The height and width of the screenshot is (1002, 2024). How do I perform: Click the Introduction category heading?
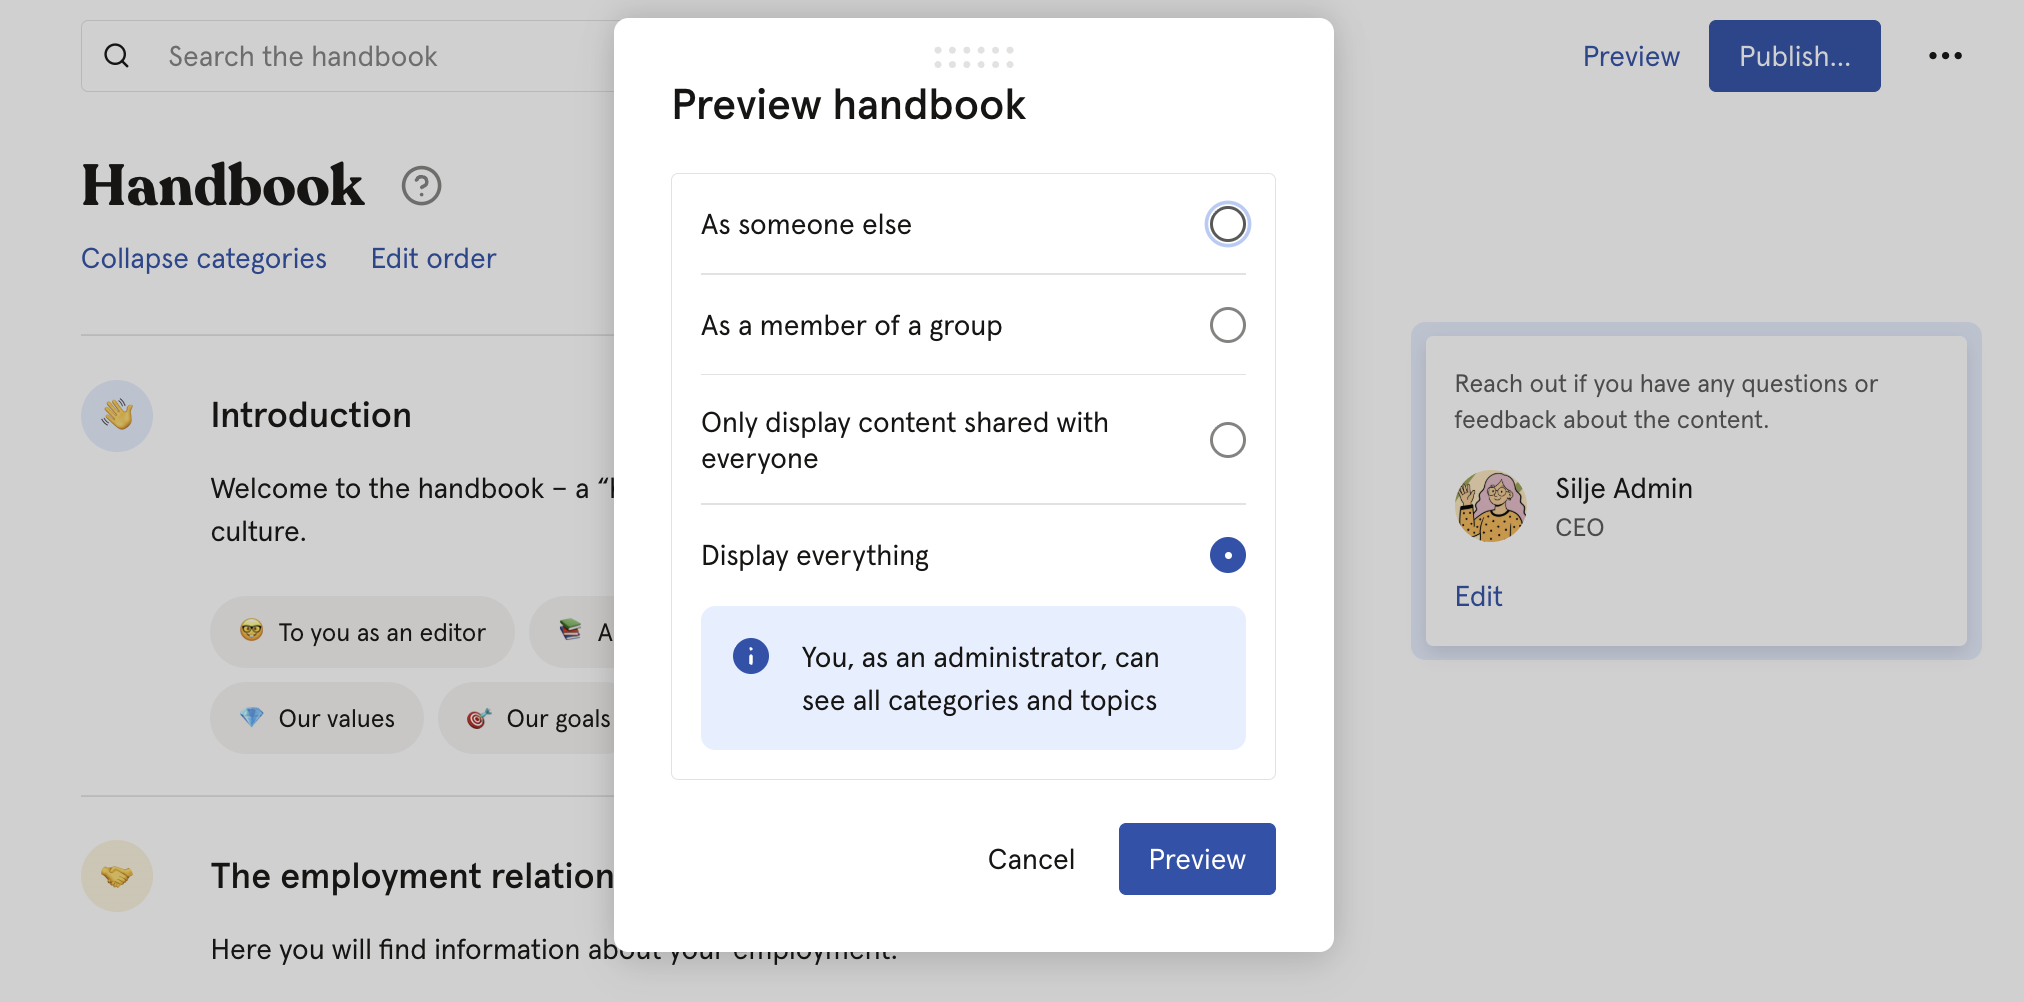311,415
